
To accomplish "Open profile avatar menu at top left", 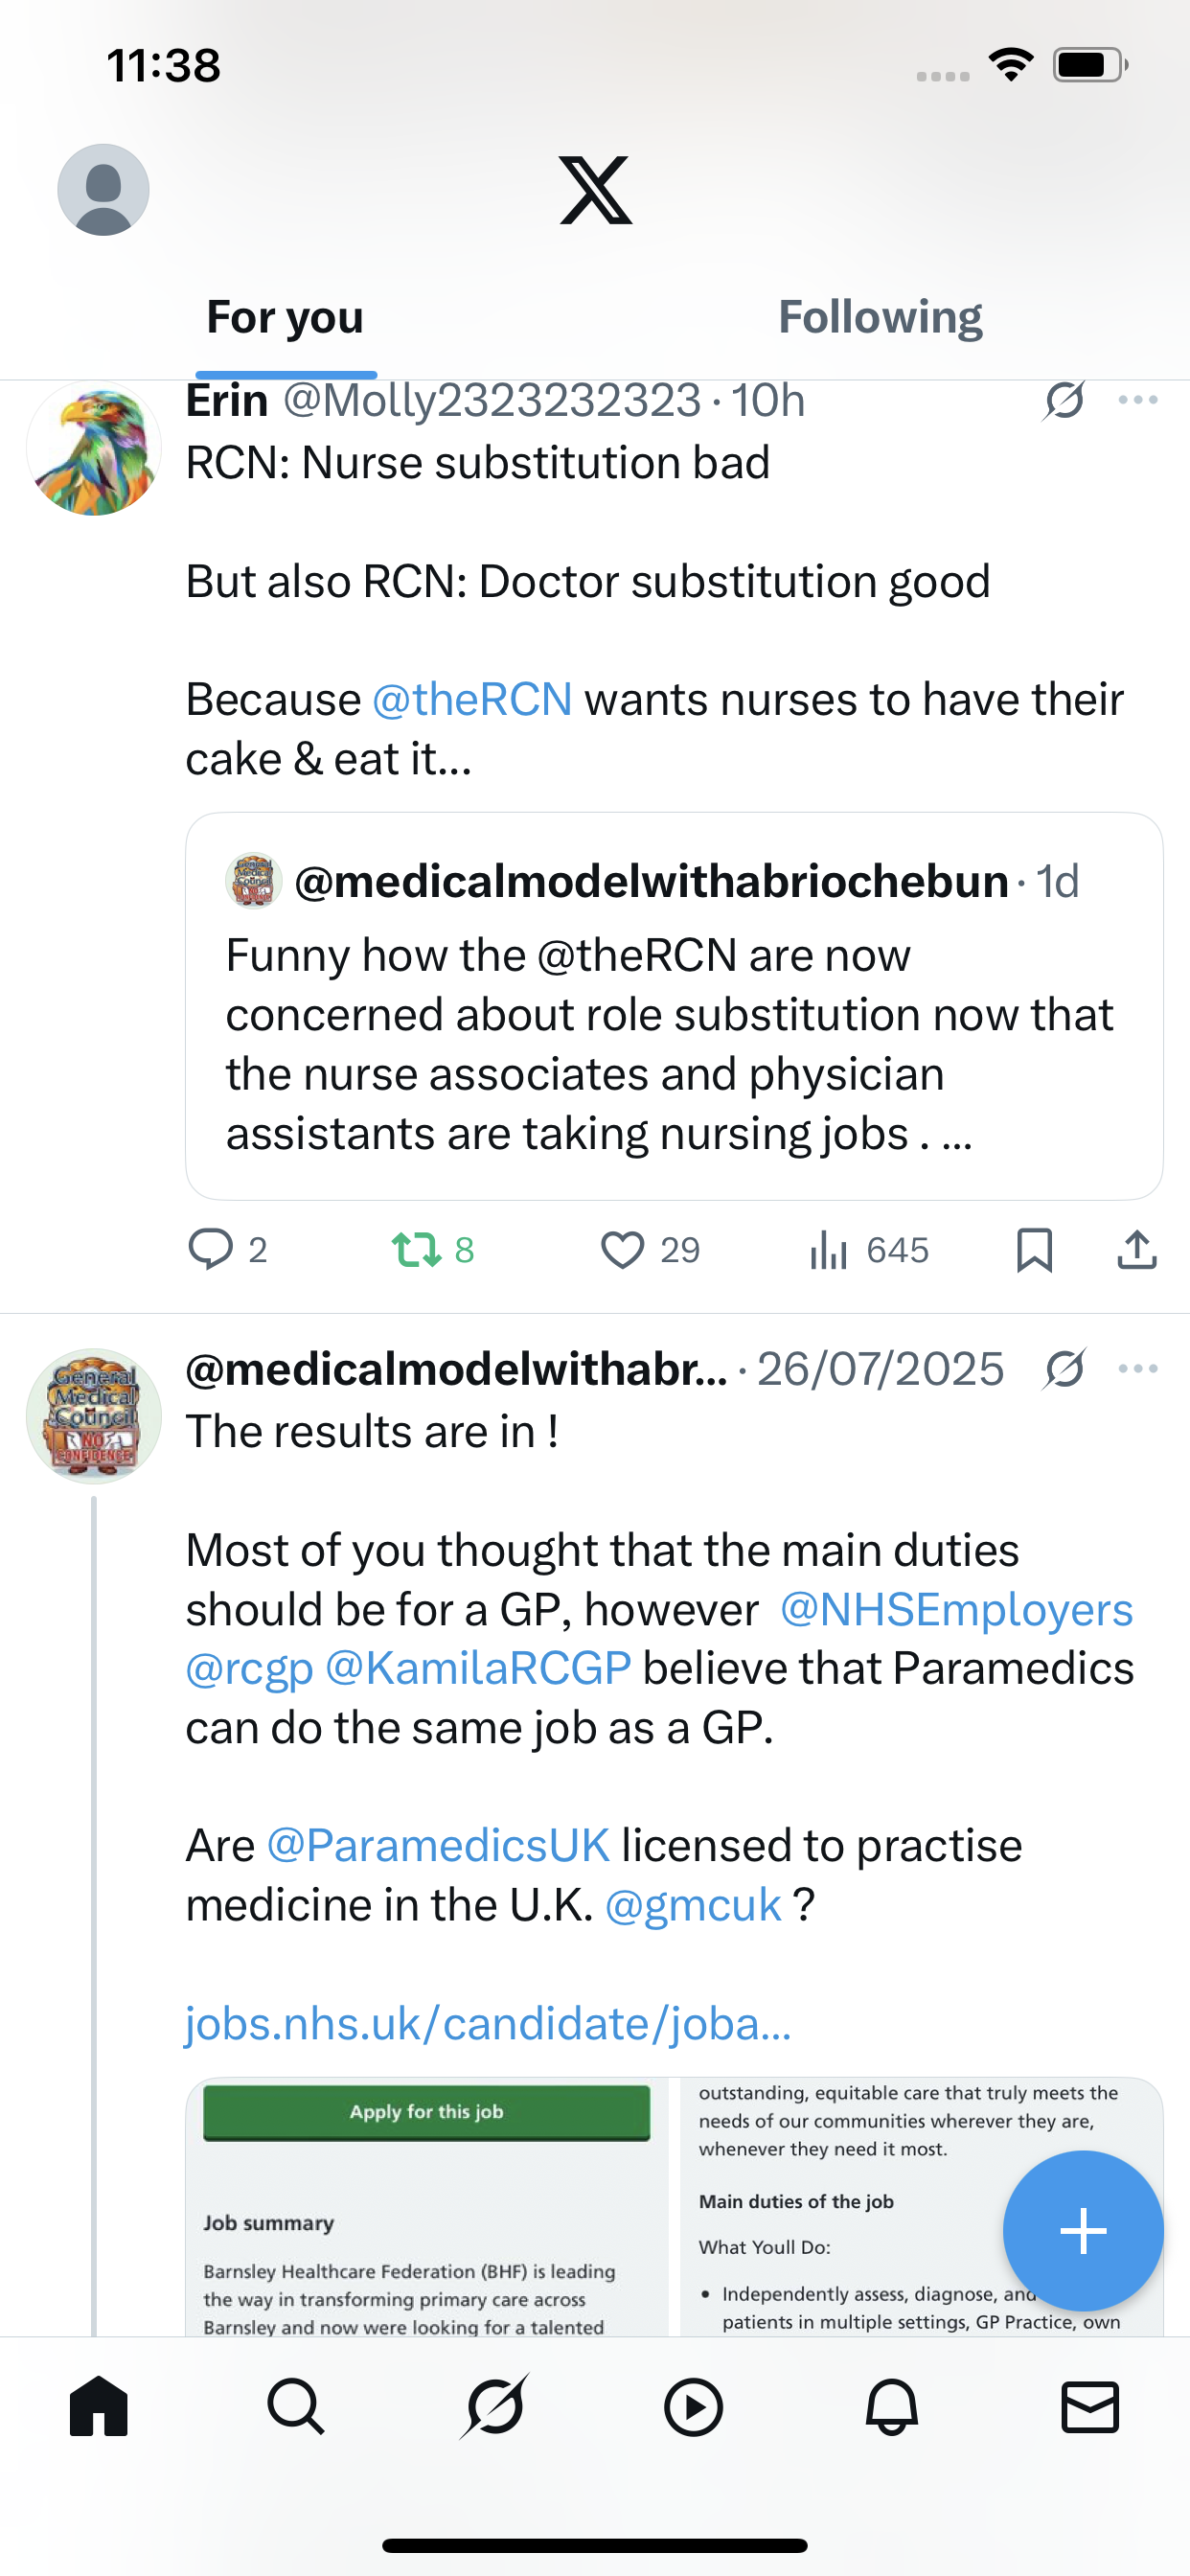I will (x=103, y=190).
